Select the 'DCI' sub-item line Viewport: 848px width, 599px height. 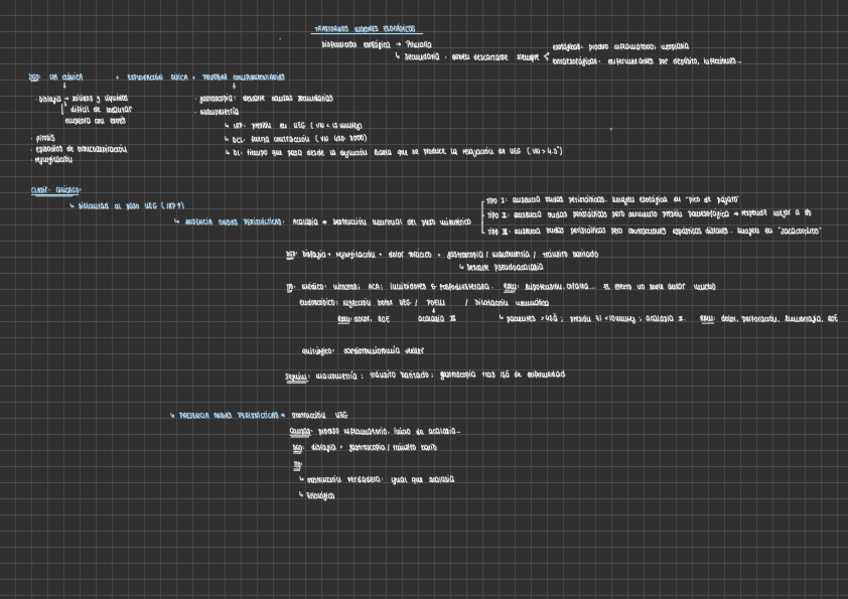tap(300, 138)
